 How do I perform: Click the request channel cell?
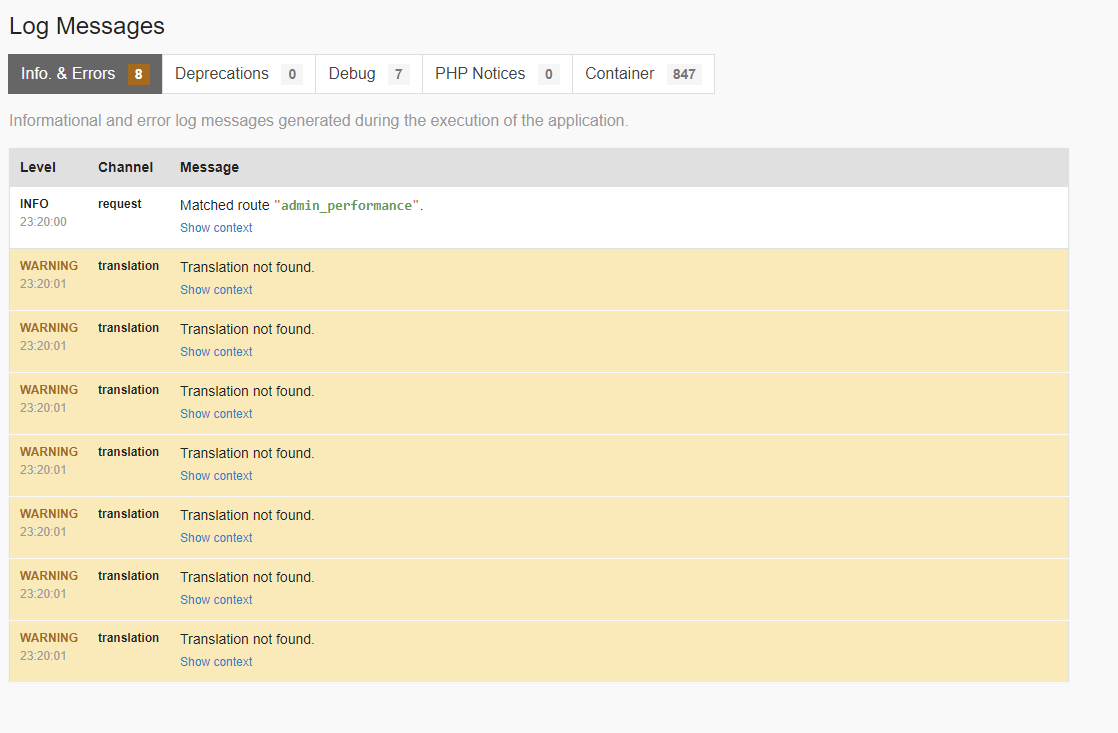pyautogui.click(x=120, y=204)
